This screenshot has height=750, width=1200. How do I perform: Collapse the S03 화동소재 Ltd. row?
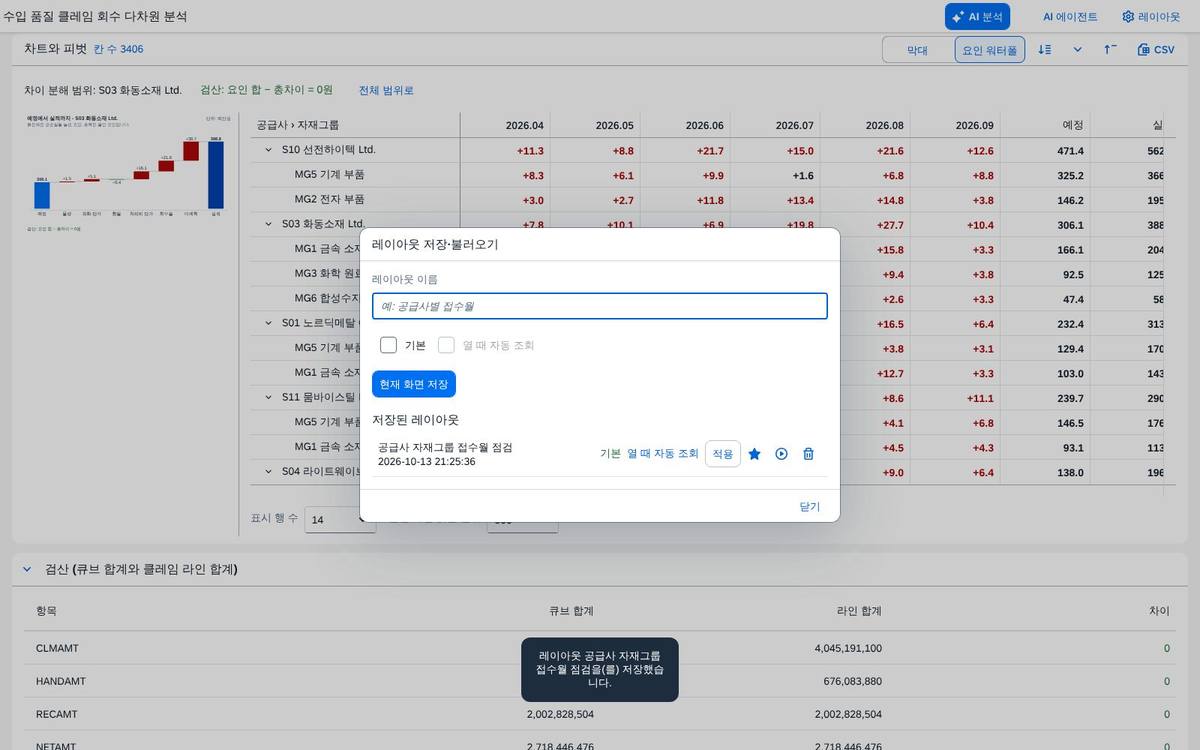[x=268, y=224]
